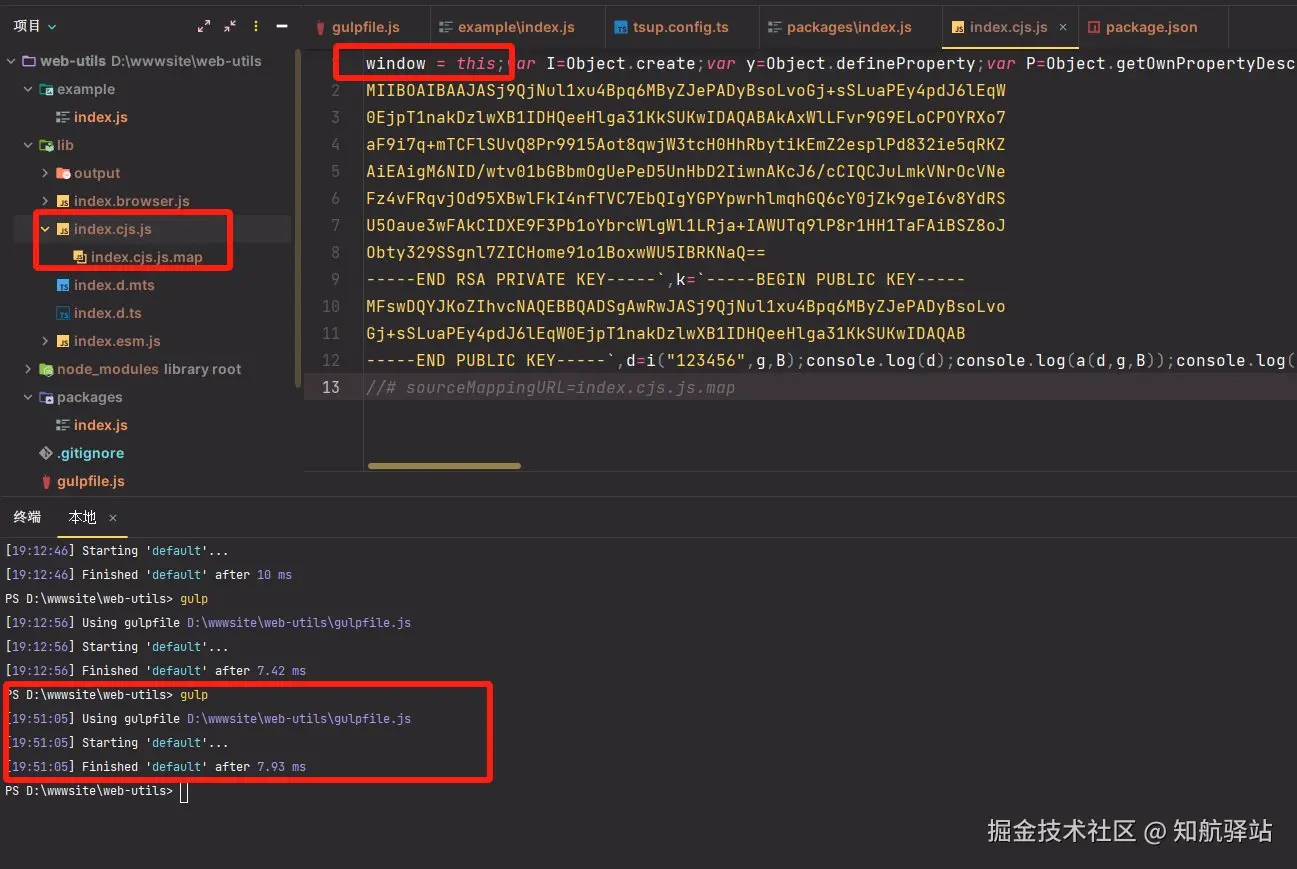The height and width of the screenshot is (869, 1297).
Task: Click the JS icon beside index.esm.js
Action: point(63,341)
